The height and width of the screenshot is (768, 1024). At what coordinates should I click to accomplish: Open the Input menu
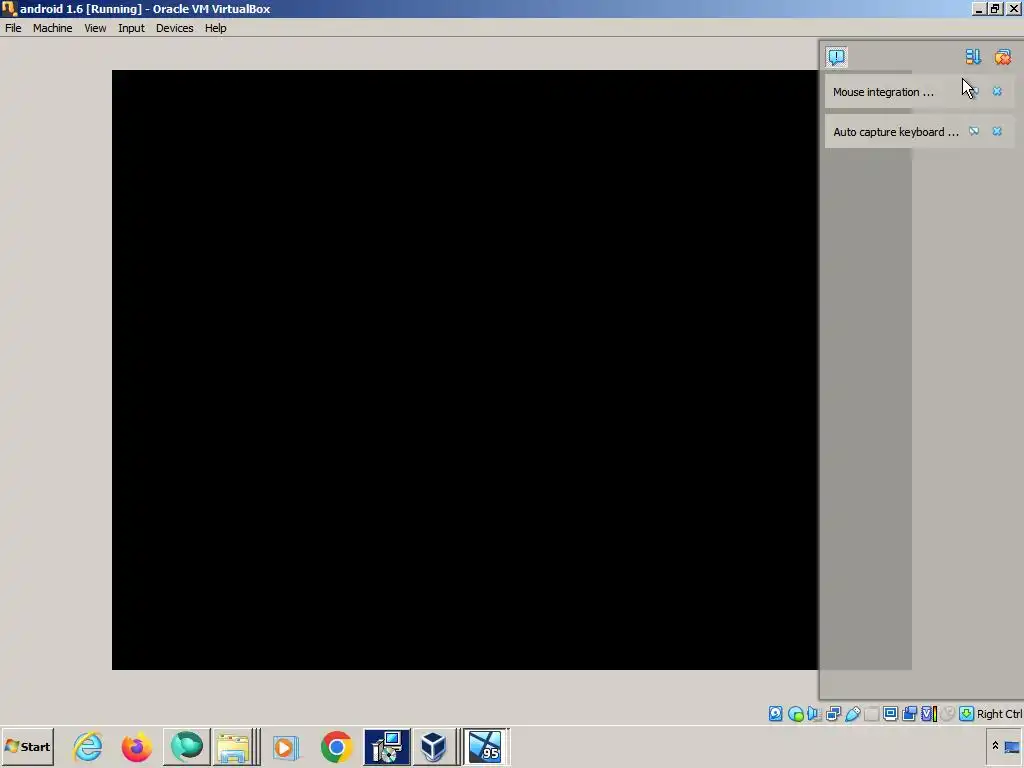click(x=131, y=28)
